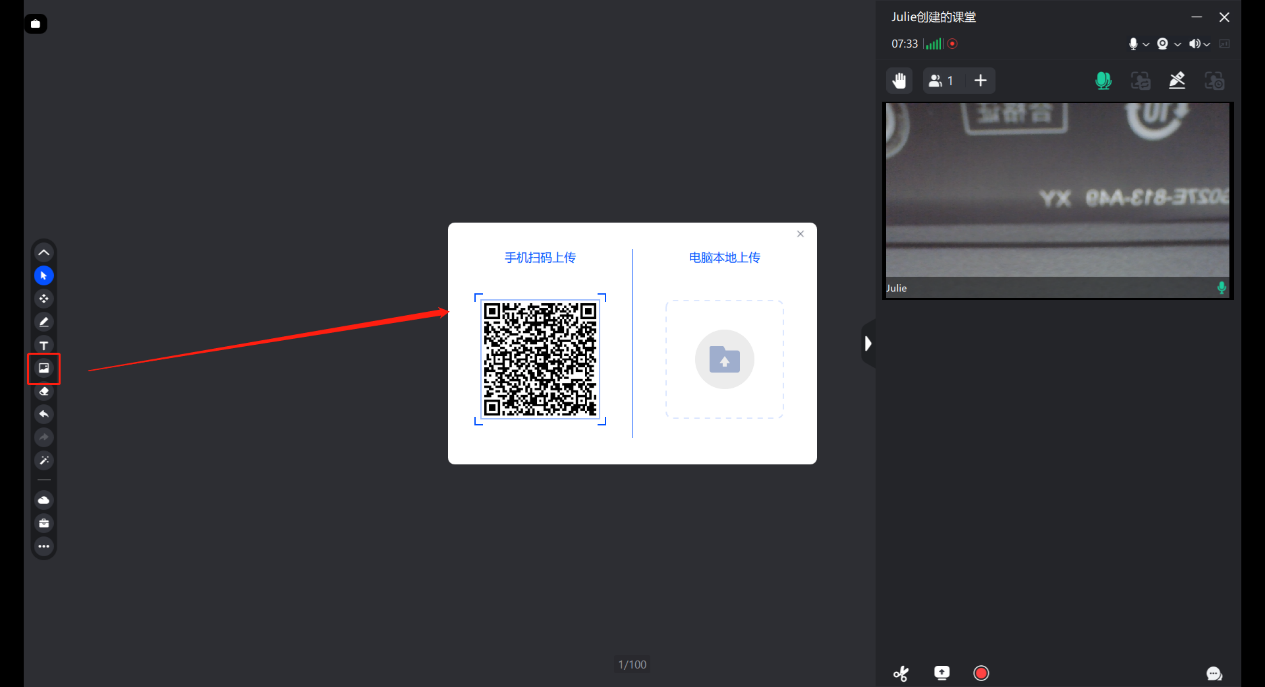Toggle the drawing authorization pen icon
Viewport: 1265px width, 687px height.
pos(1177,81)
